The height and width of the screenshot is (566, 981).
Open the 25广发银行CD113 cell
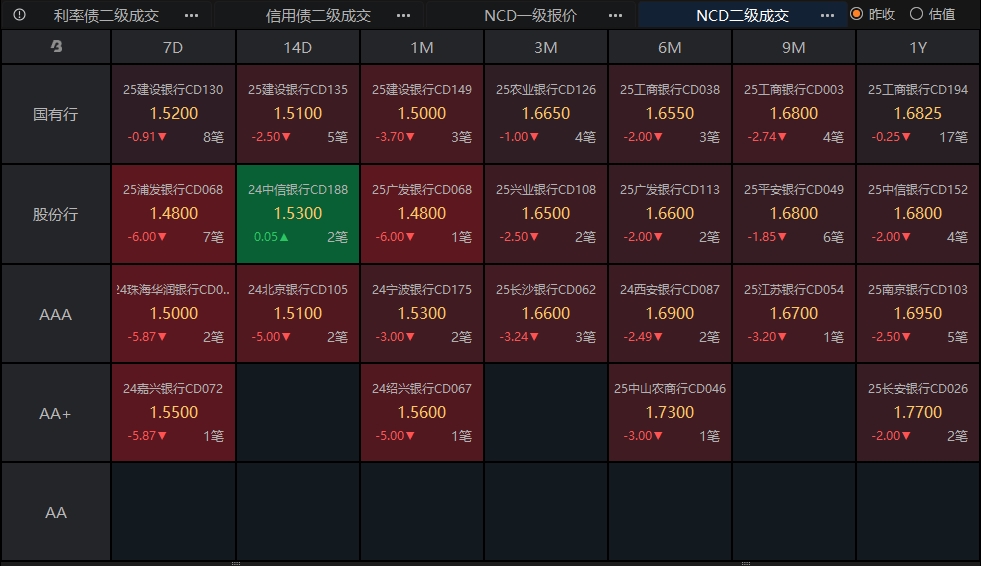pos(669,214)
